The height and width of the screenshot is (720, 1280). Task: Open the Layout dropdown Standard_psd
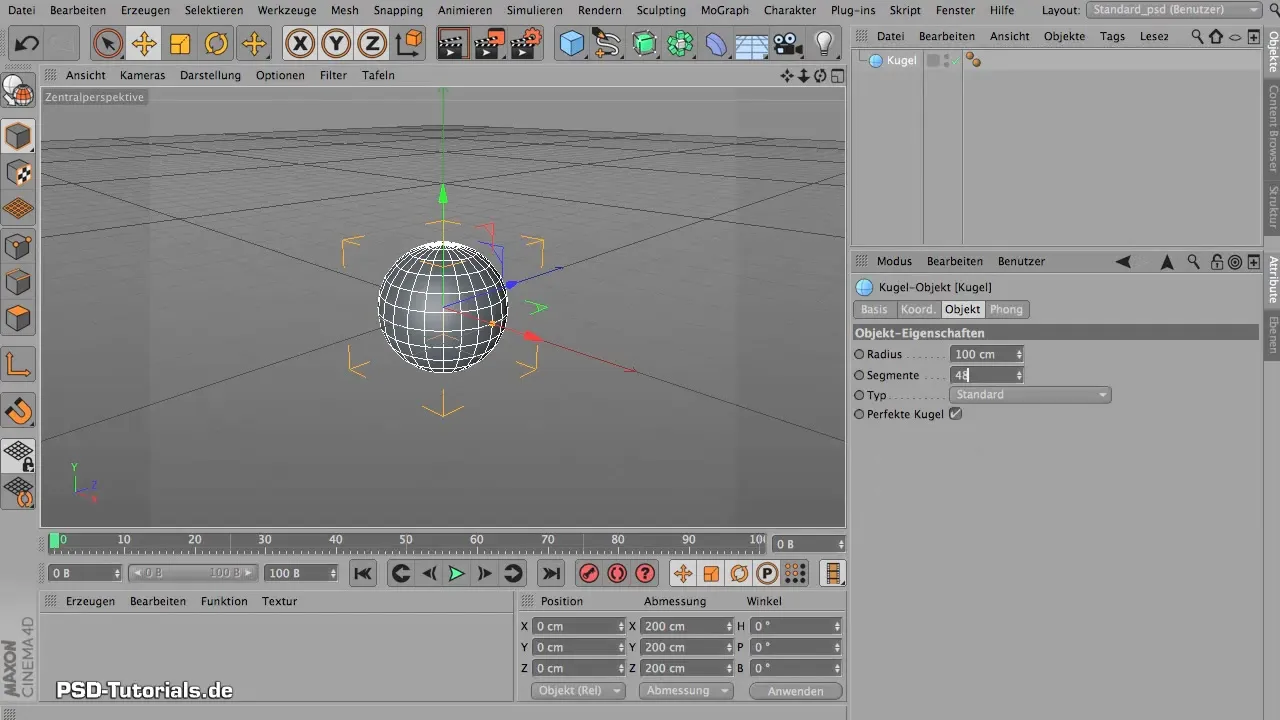1175,10
